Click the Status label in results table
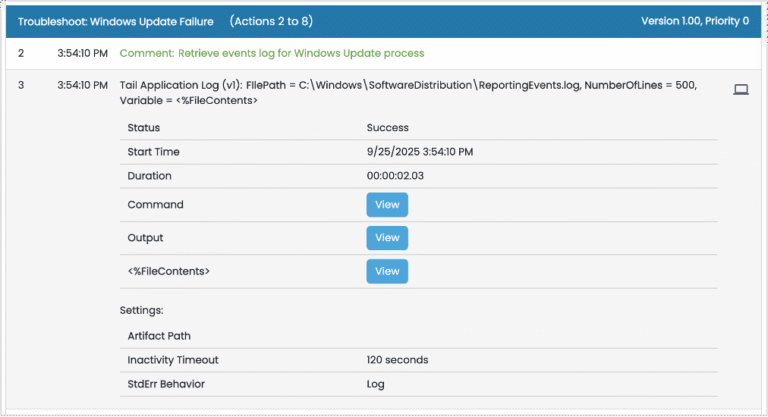 tap(144, 128)
